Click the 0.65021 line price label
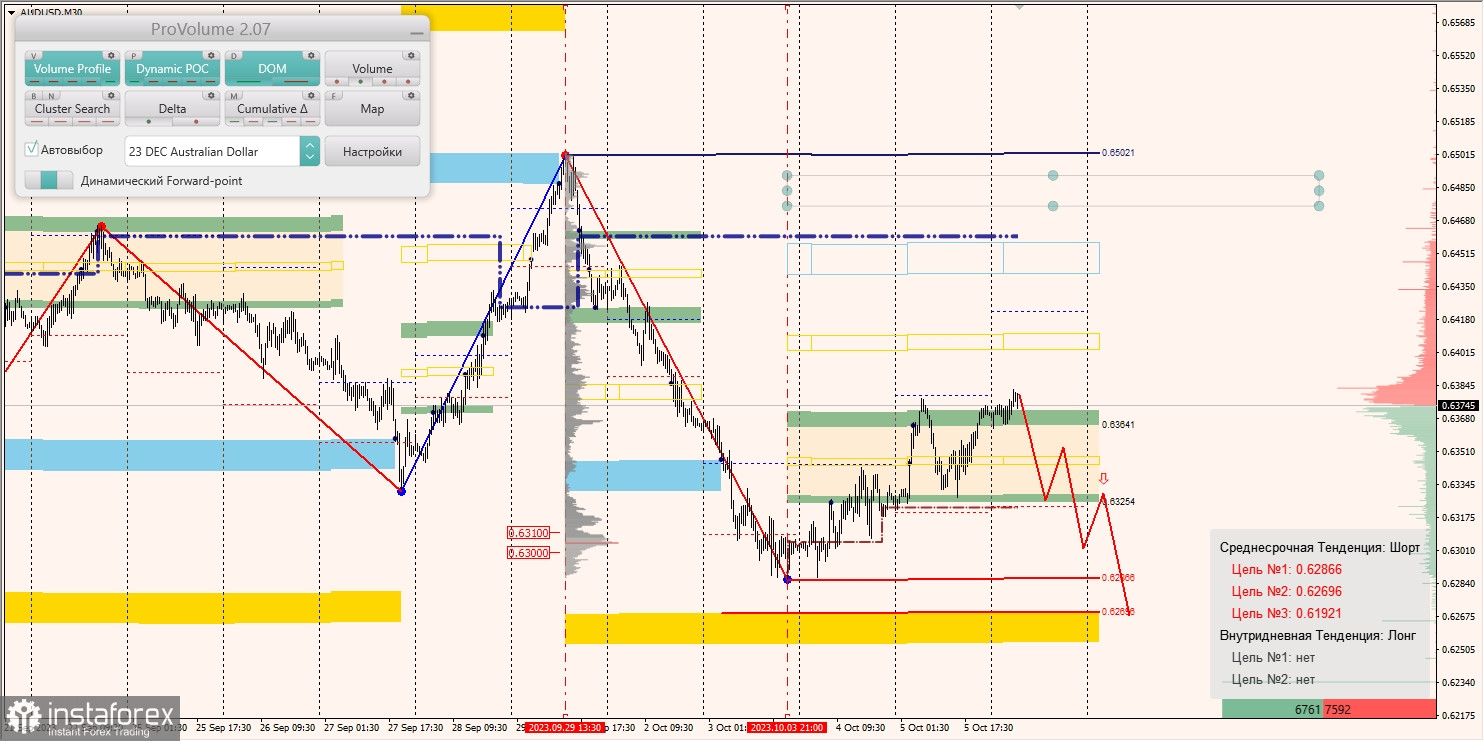Screen dimensions: 1484x741 point(1118,153)
